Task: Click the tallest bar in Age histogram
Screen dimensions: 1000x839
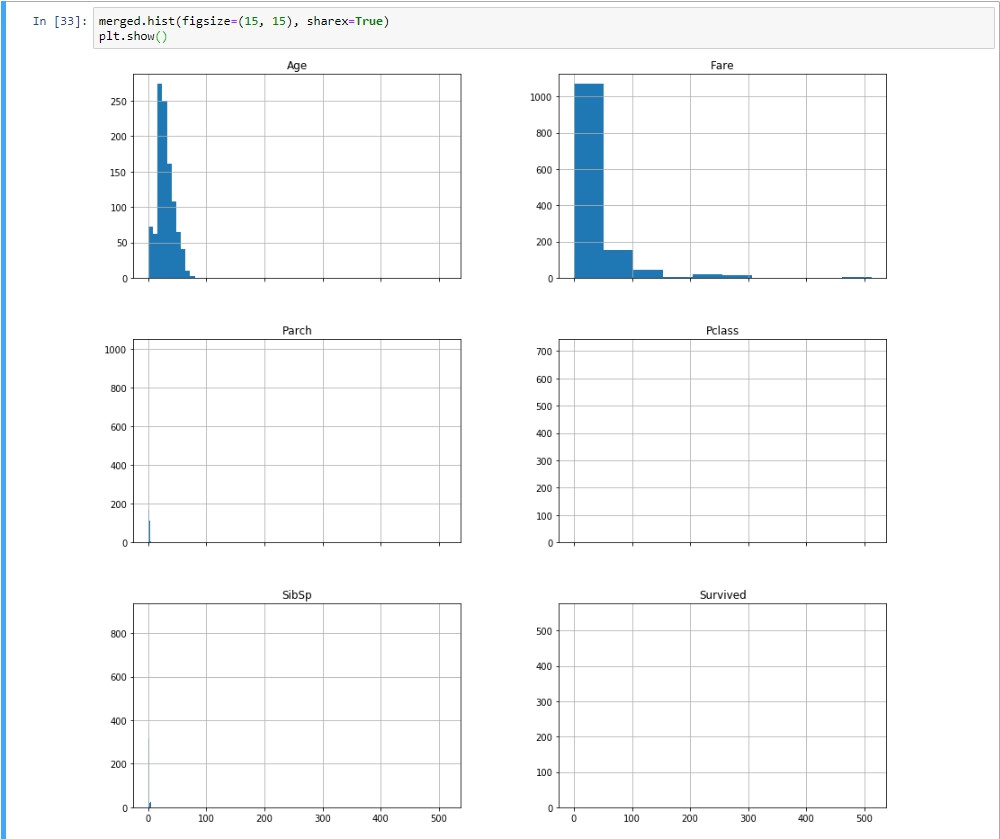Action: (159, 181)
